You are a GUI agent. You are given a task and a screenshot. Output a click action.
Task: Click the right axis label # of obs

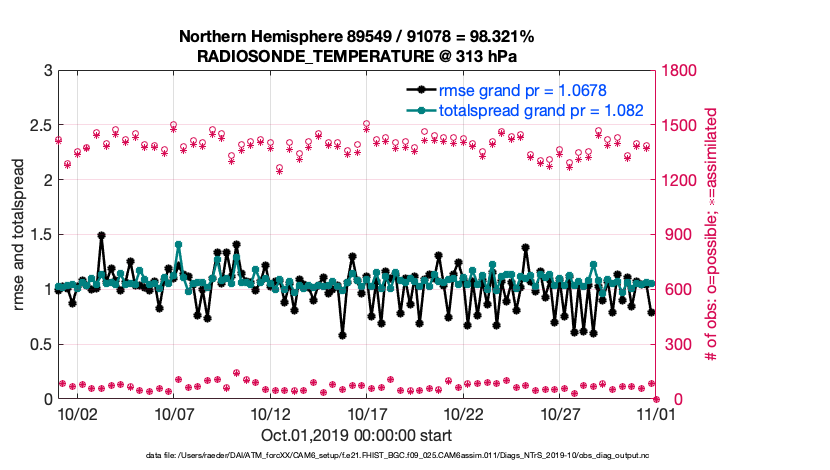point(712,234)
